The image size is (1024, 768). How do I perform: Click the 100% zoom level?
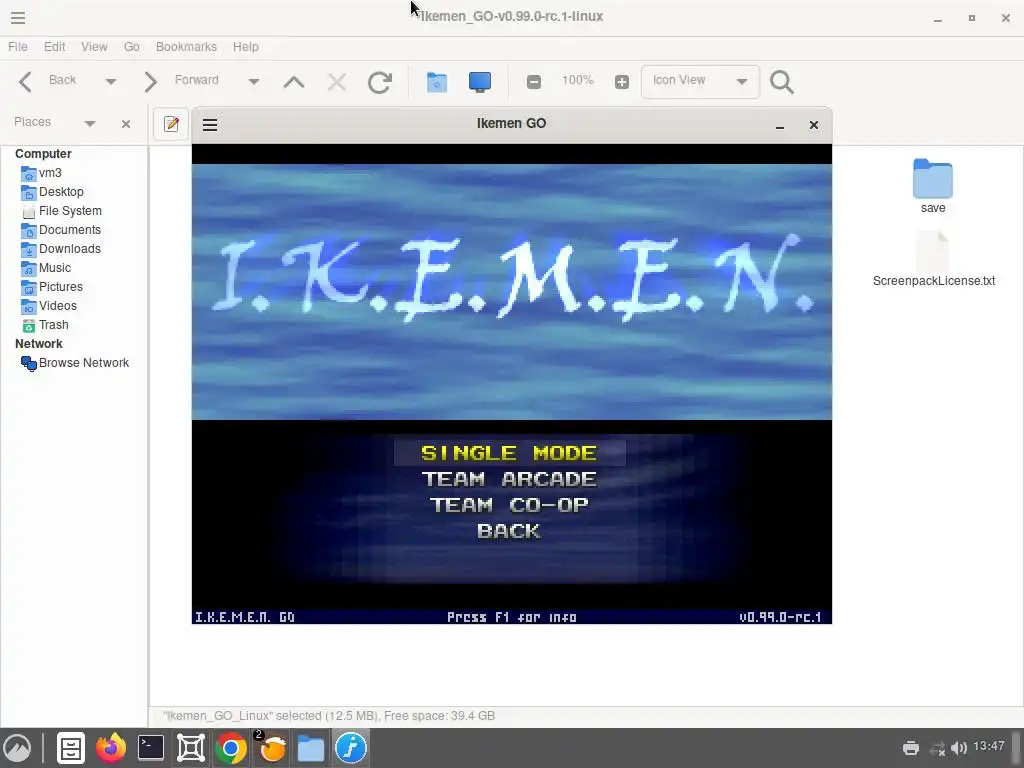pyautogui.click(x=578, y=80)
